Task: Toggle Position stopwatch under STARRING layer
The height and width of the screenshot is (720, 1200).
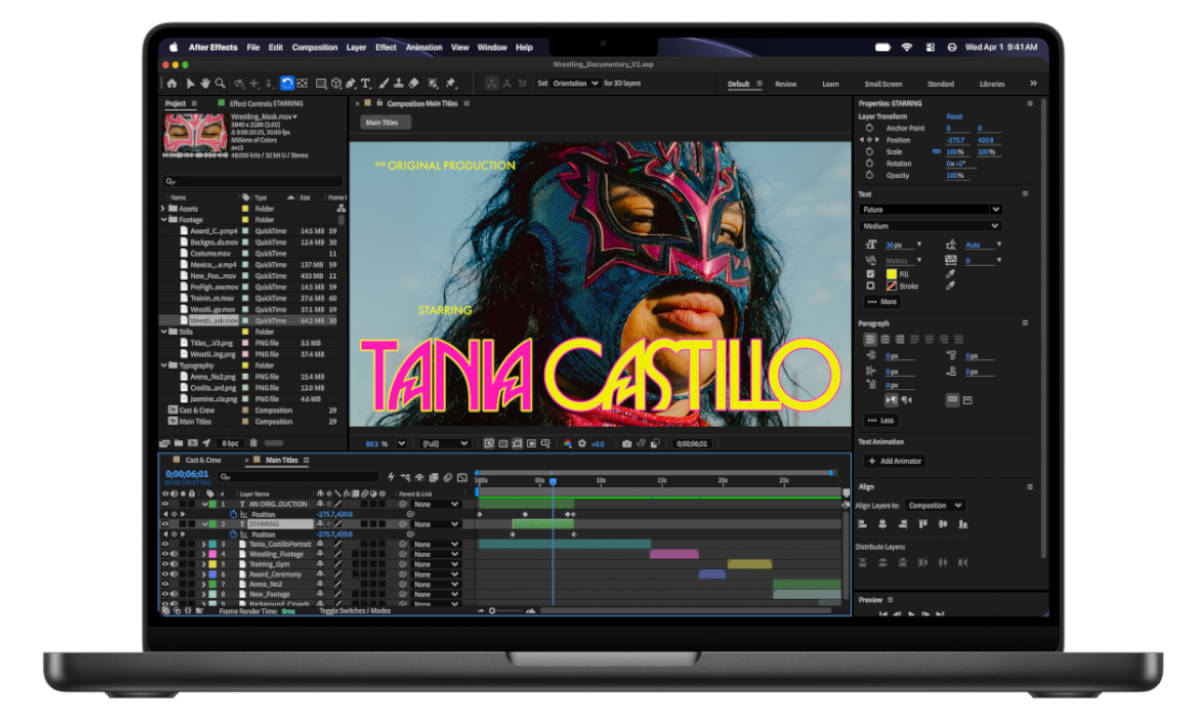Action: click(x=233, y=534)
